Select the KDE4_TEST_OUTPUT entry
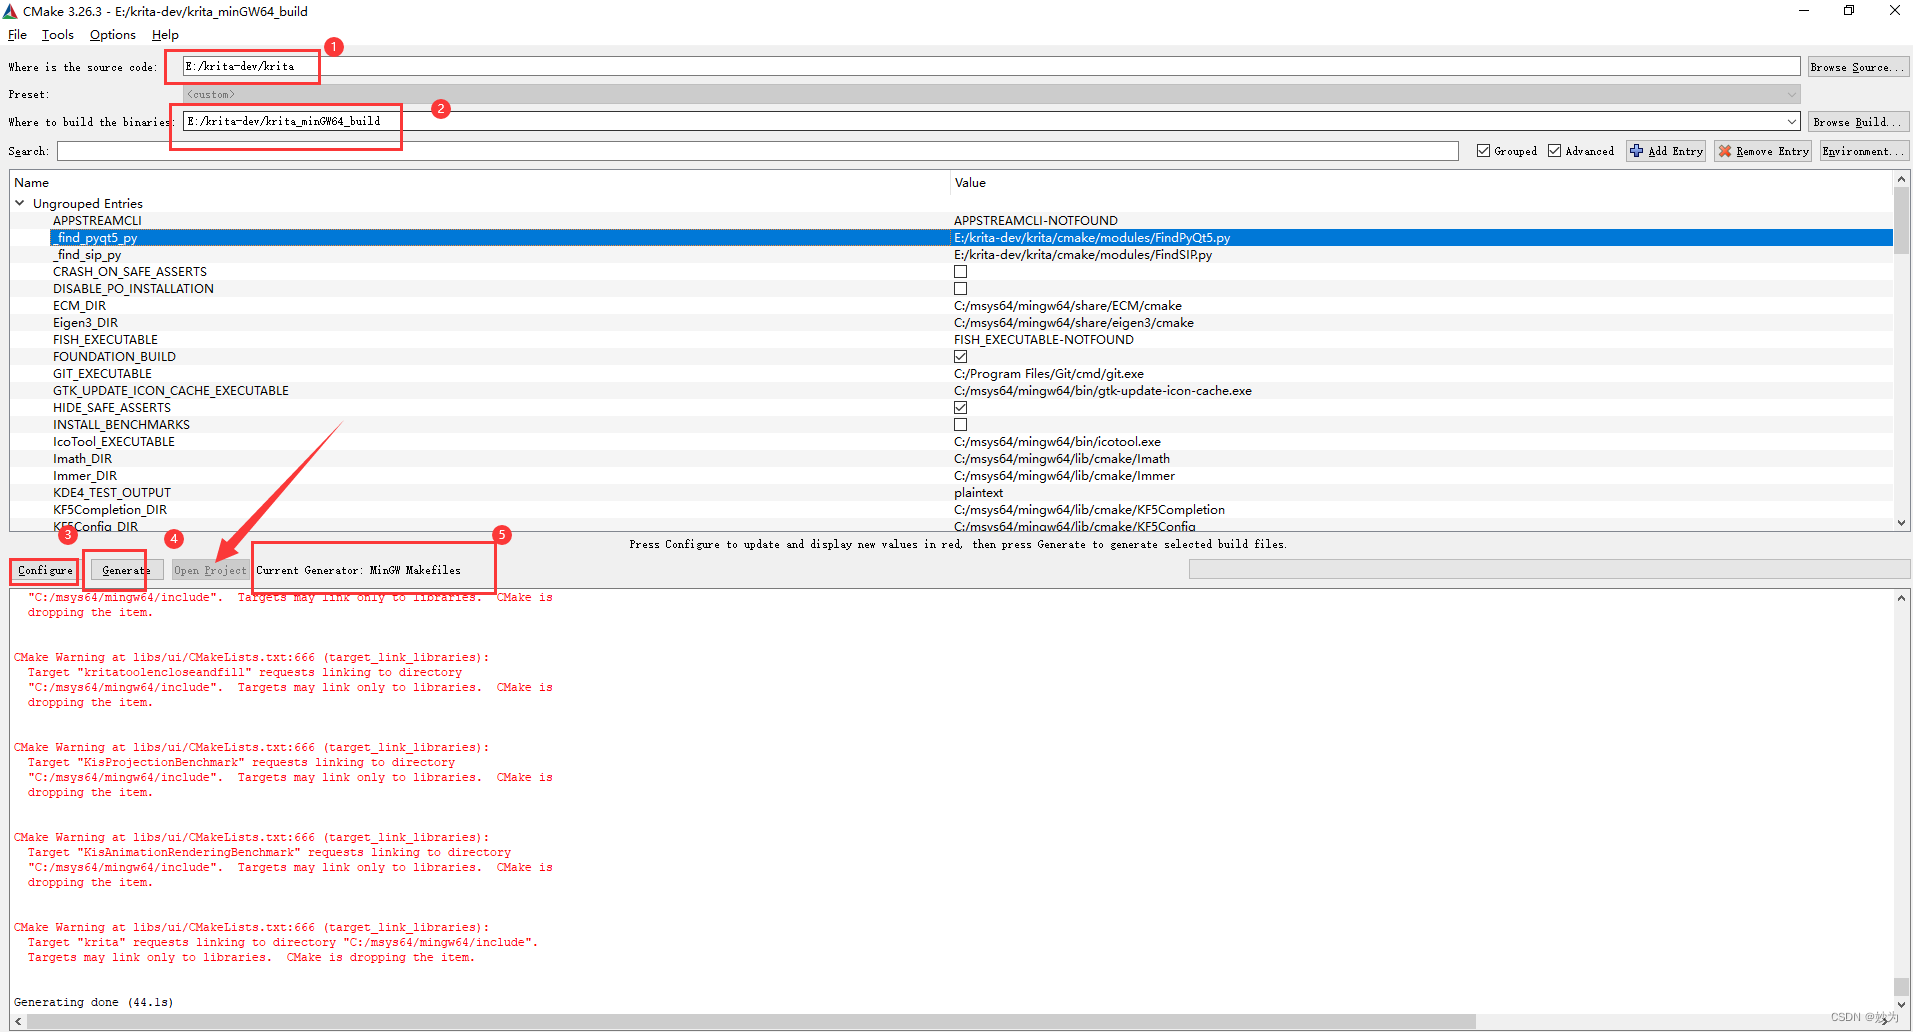The image size is (1913, 1032). pos(112,493)
